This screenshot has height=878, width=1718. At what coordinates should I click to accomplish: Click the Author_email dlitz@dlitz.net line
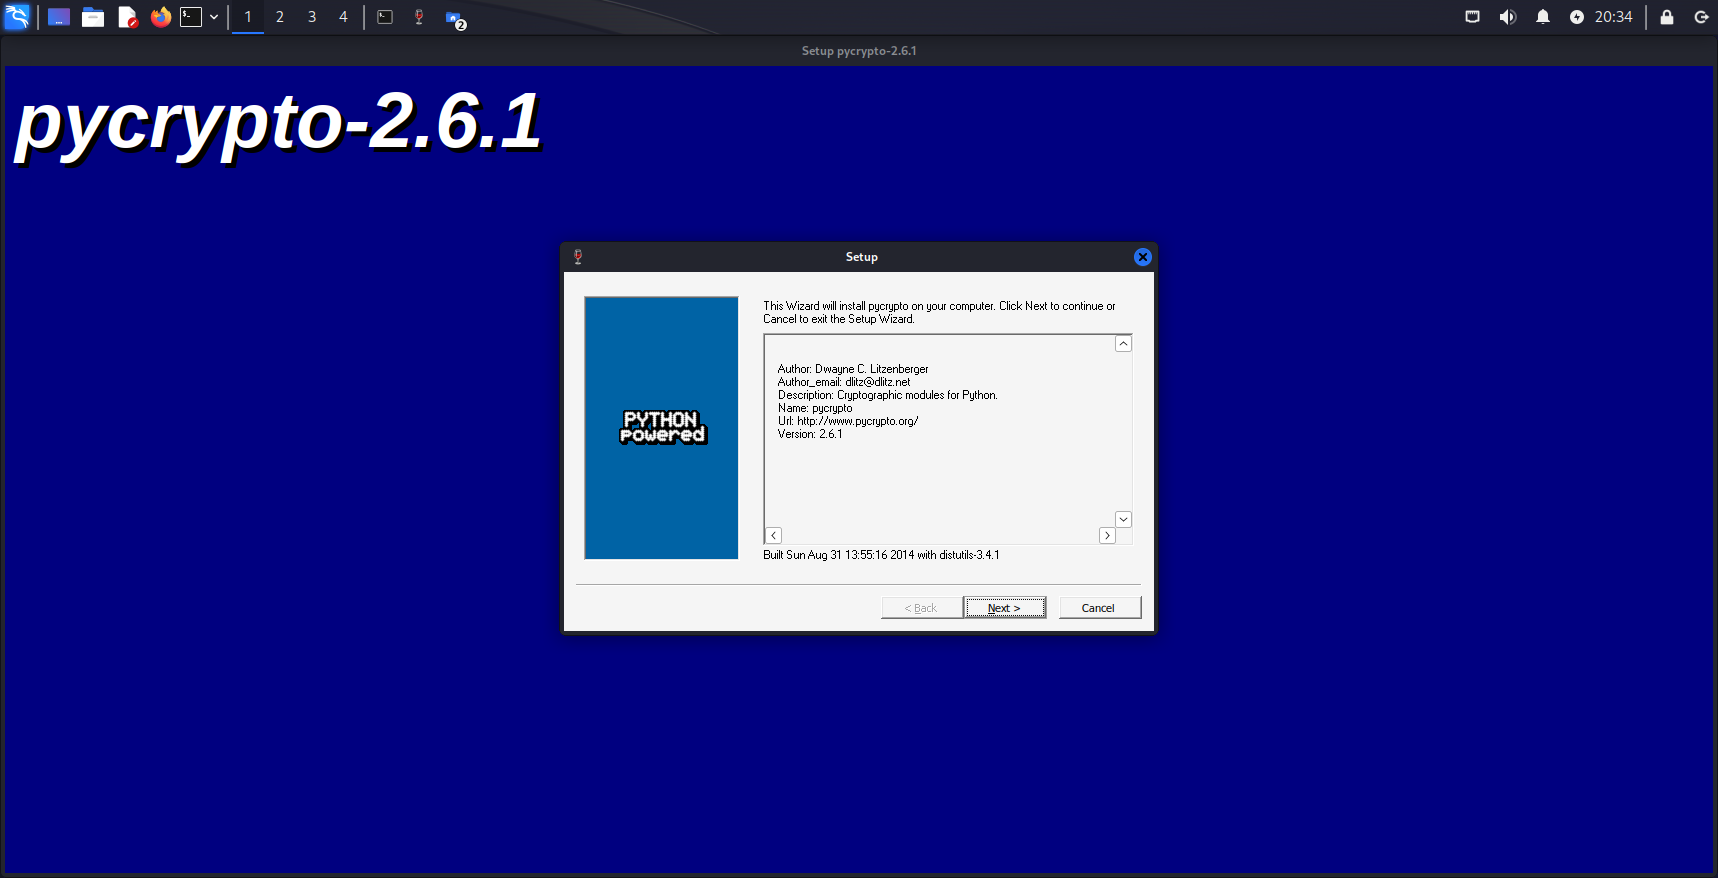pyautogui.click(x=844, y=382)
